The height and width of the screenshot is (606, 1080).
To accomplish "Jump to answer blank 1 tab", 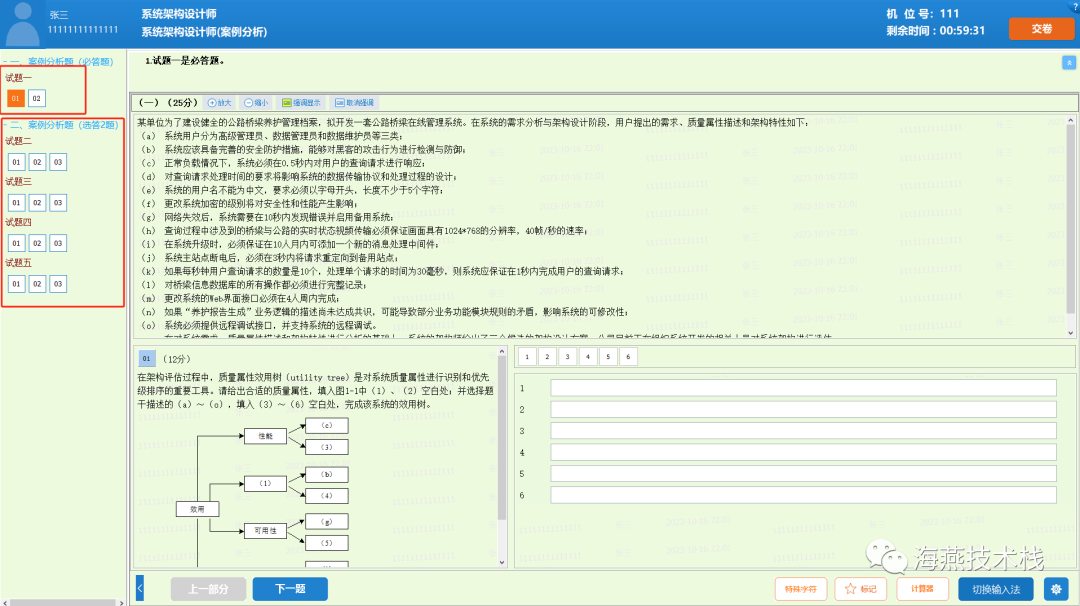I will pyautogui.click(x=527, y=357).
